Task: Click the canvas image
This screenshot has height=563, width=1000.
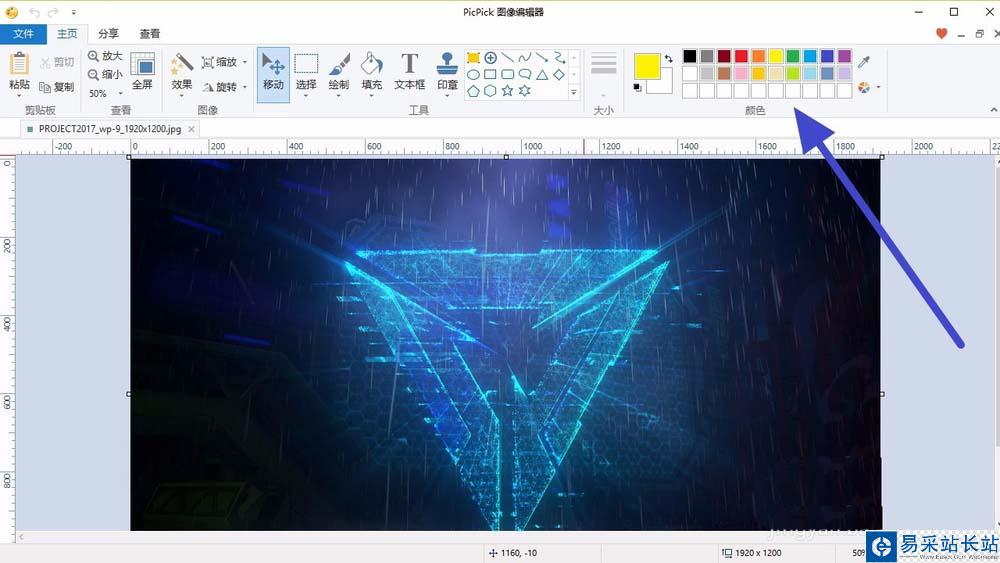Action: 506,344
